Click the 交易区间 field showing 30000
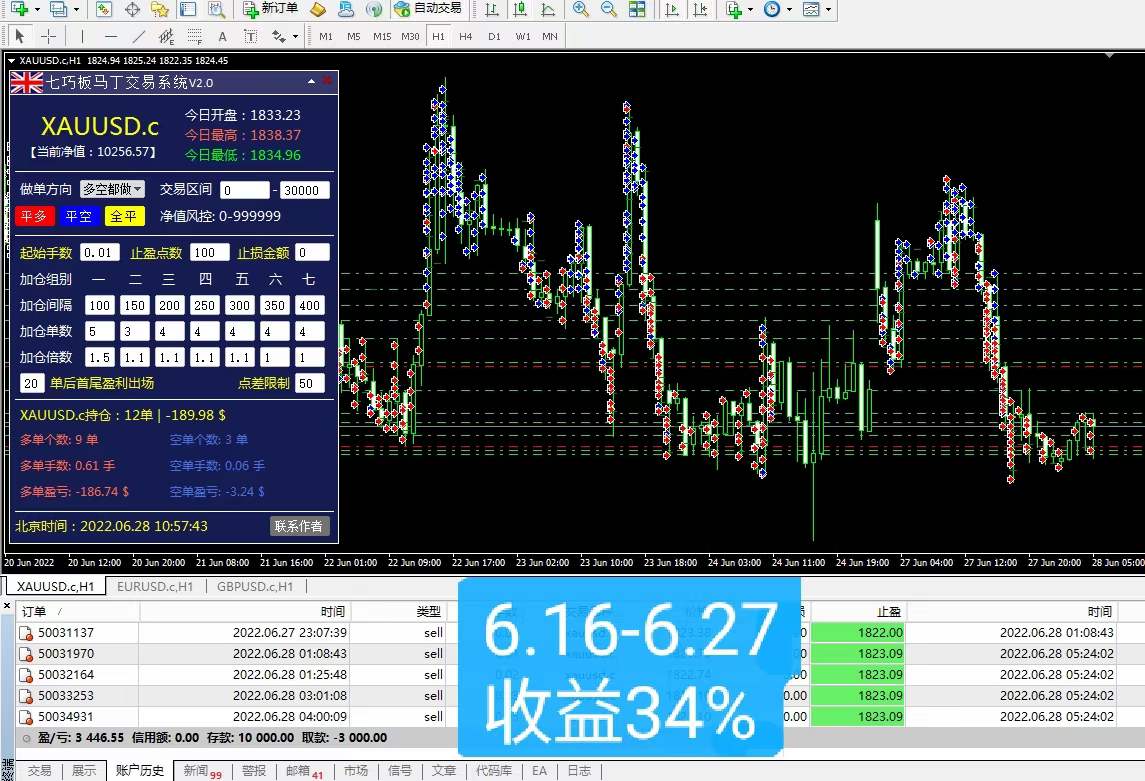Image resolution: width=1145 pixels, height=781 pixels. (305, 191)
